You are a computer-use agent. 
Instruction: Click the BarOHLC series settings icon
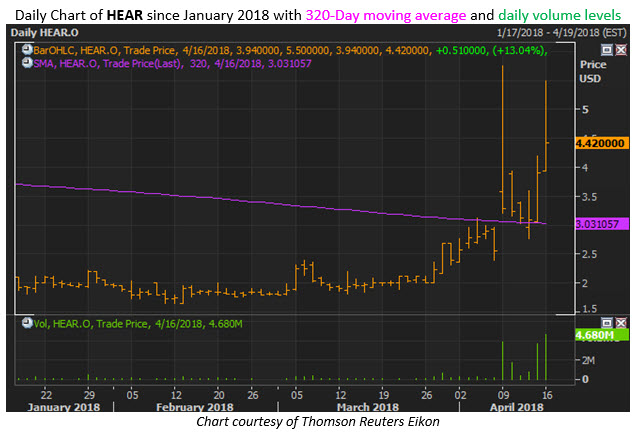pos(27,50)
